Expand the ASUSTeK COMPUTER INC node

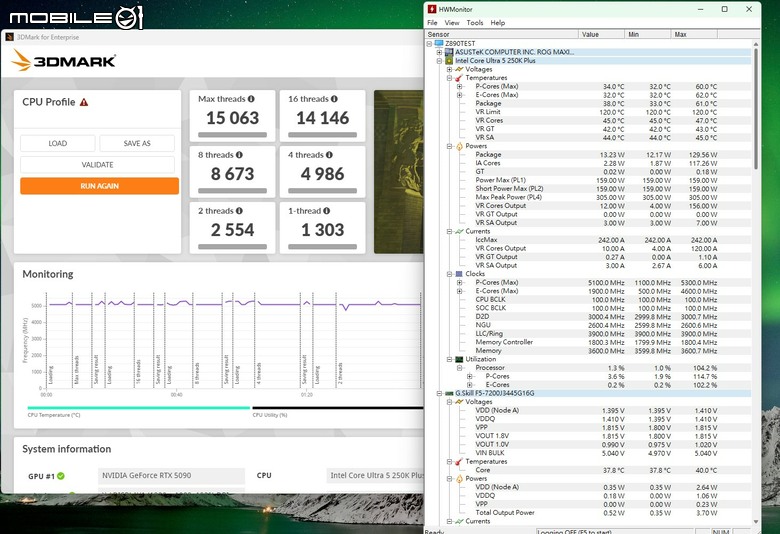[439, 52]
